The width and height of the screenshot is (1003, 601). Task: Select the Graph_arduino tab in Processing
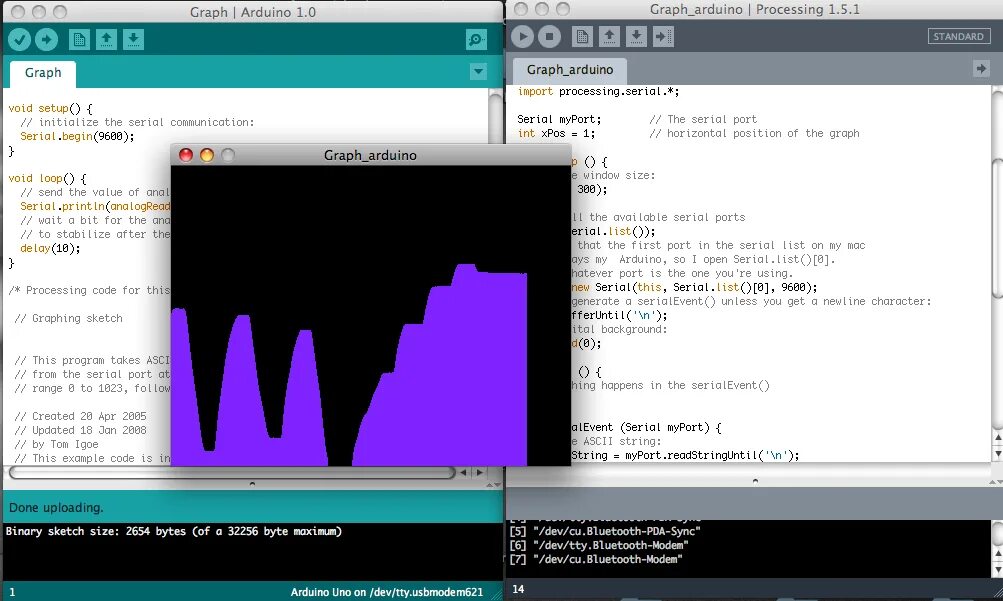pyautogui.click(x=570, y=70)
